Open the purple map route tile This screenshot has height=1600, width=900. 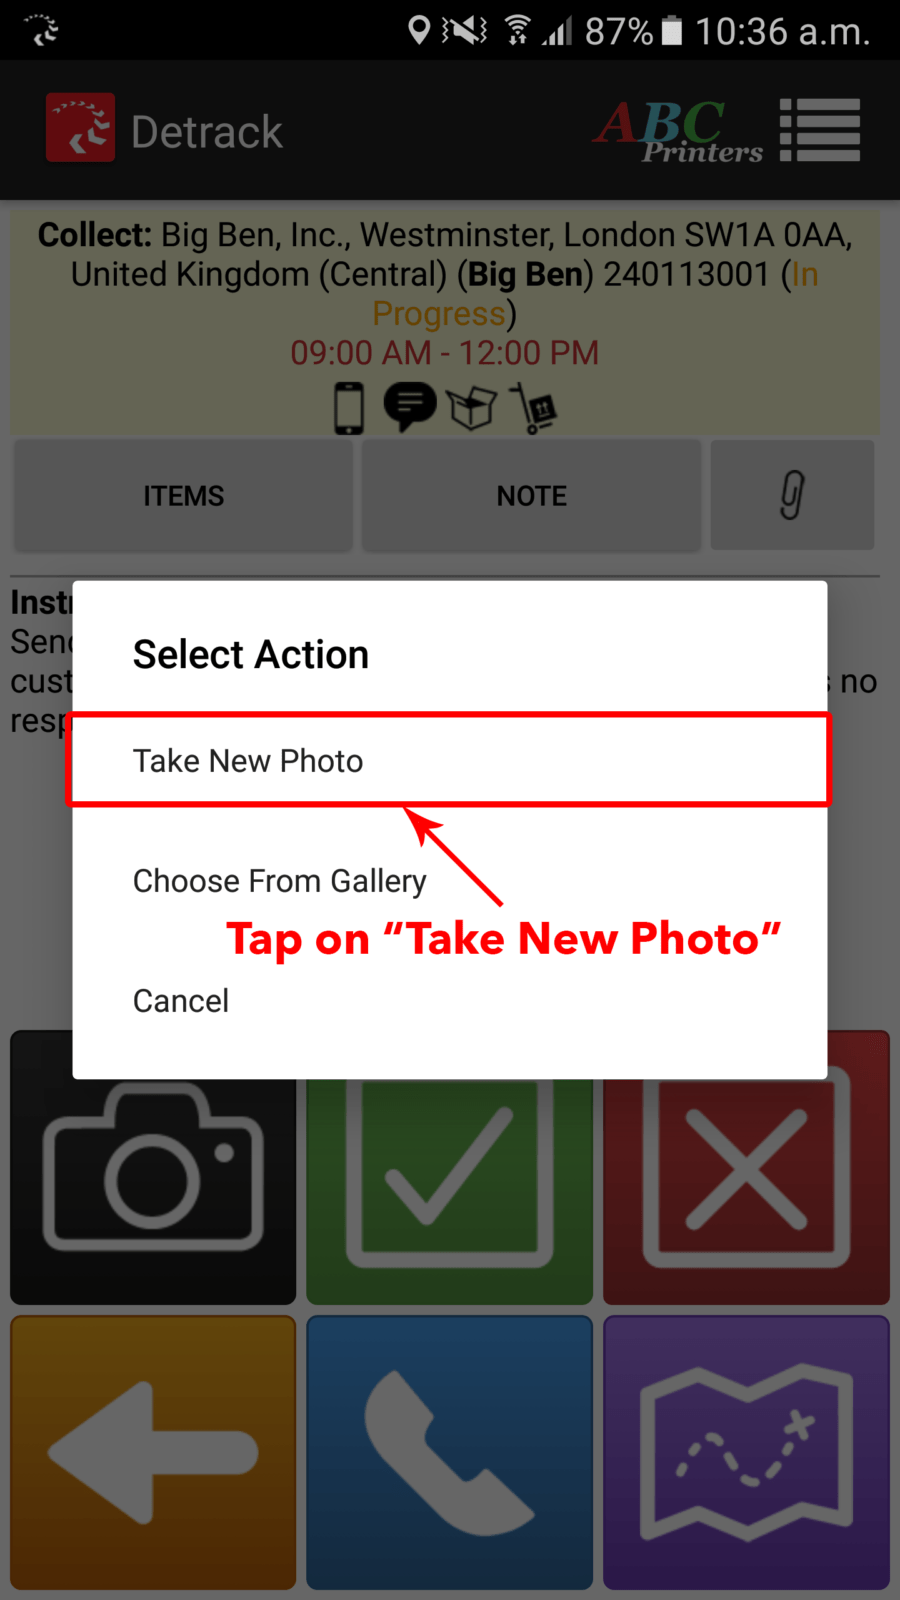click(746, 1452)
